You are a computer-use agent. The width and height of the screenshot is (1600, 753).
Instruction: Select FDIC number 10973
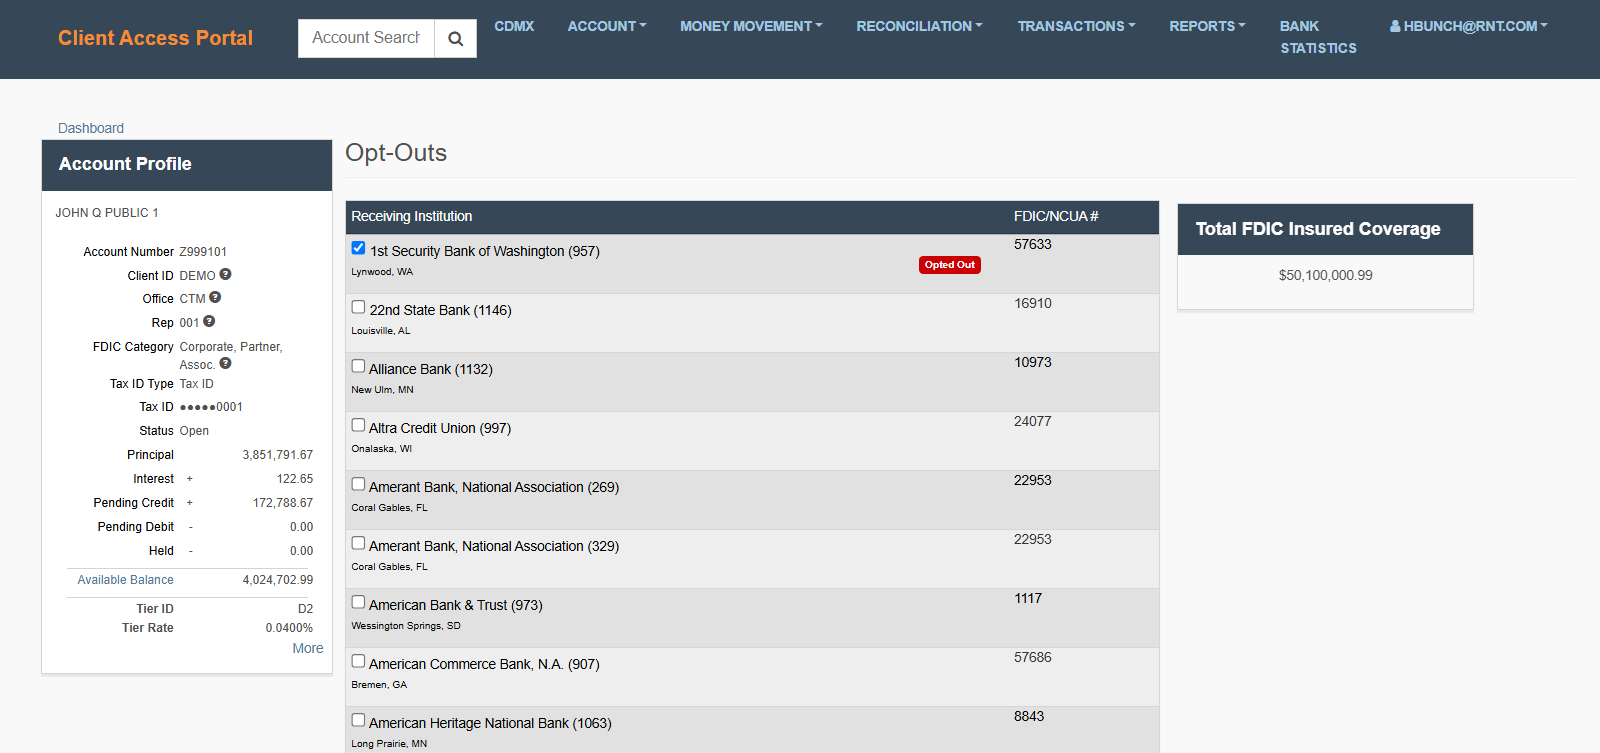click(x=1033, y=362)
